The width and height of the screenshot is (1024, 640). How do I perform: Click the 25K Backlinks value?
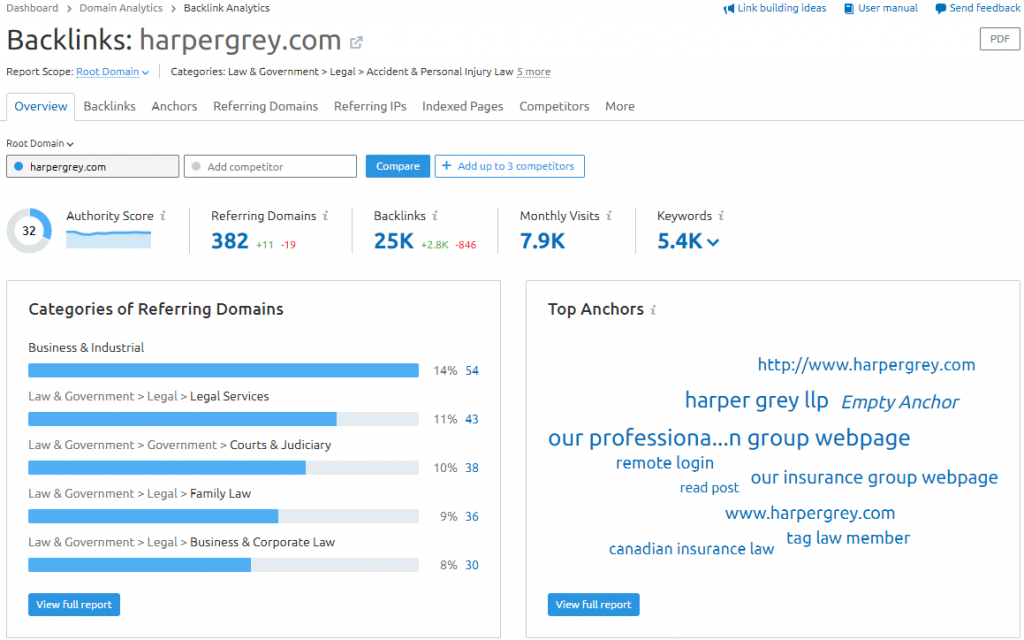394,242
